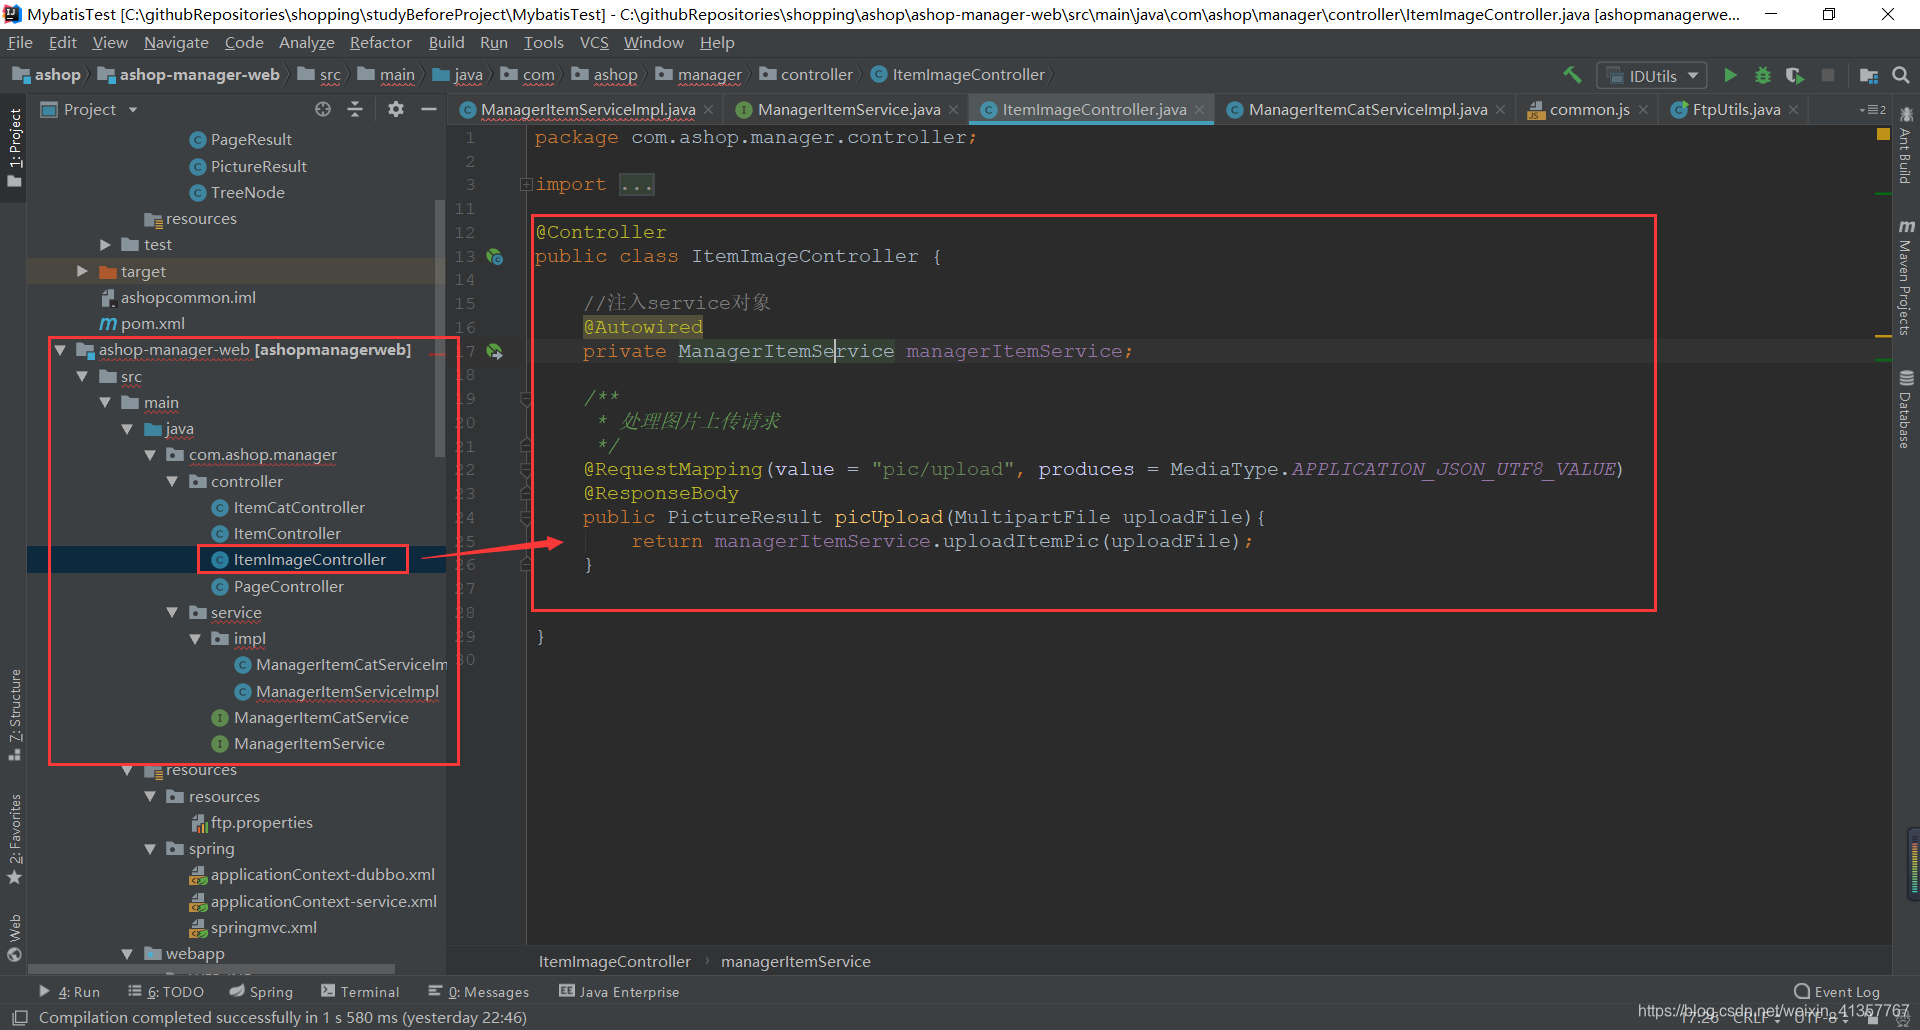This screenshot has height=1030, width=1920.
Task: Open Maven Projects side panel
Action: (1906, 278)
